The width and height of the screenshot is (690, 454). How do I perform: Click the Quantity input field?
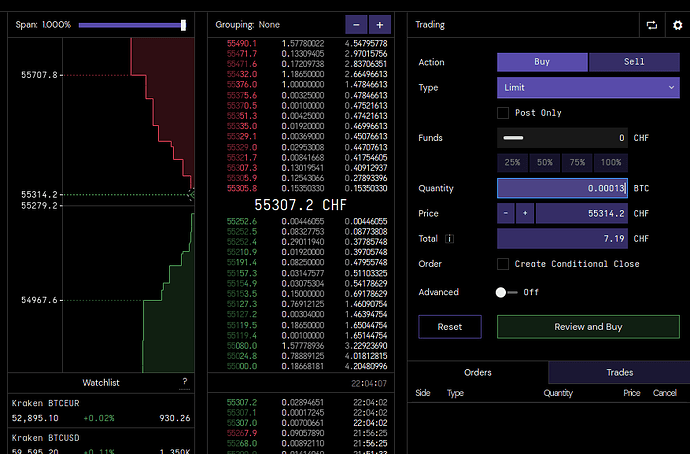[562, 188]
